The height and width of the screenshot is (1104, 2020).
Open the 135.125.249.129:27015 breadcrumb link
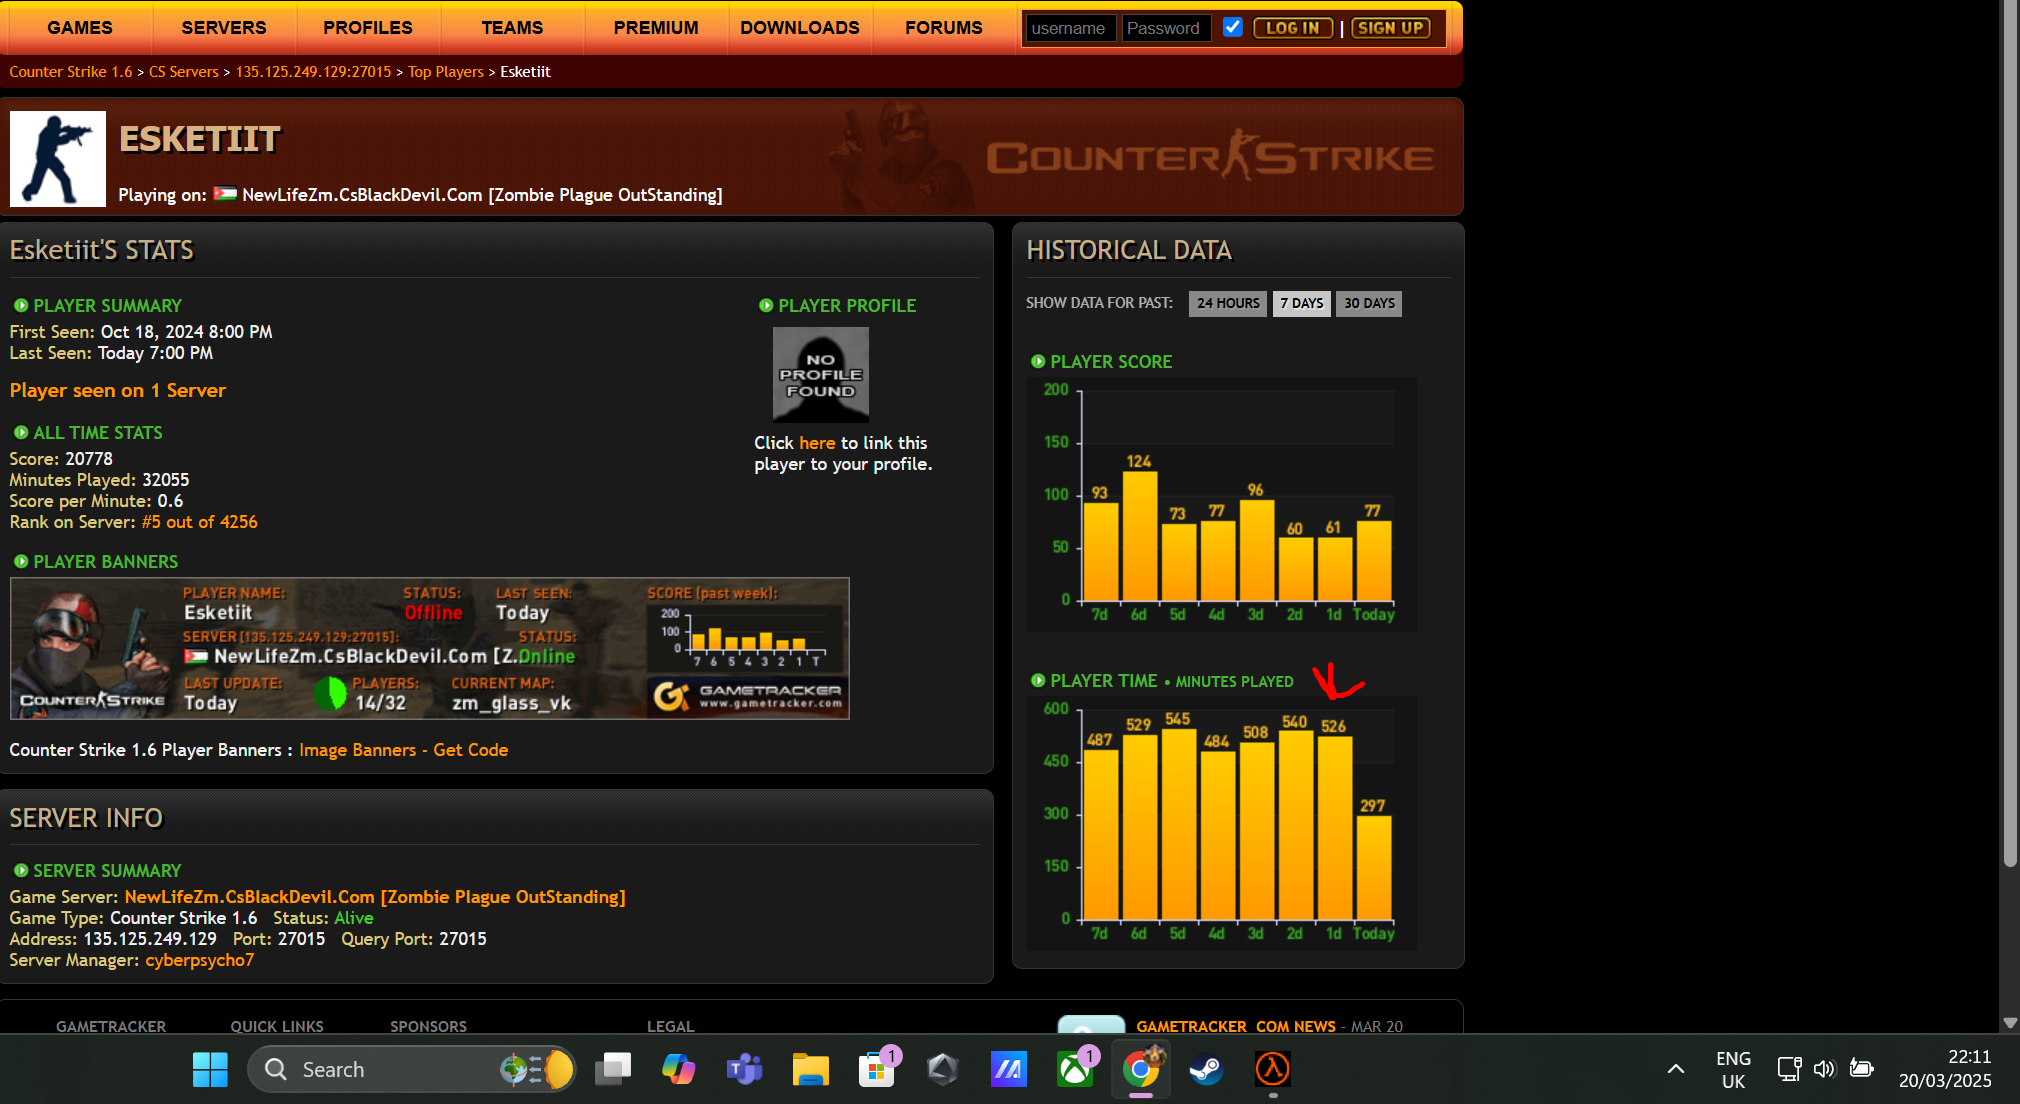point(314,72)
